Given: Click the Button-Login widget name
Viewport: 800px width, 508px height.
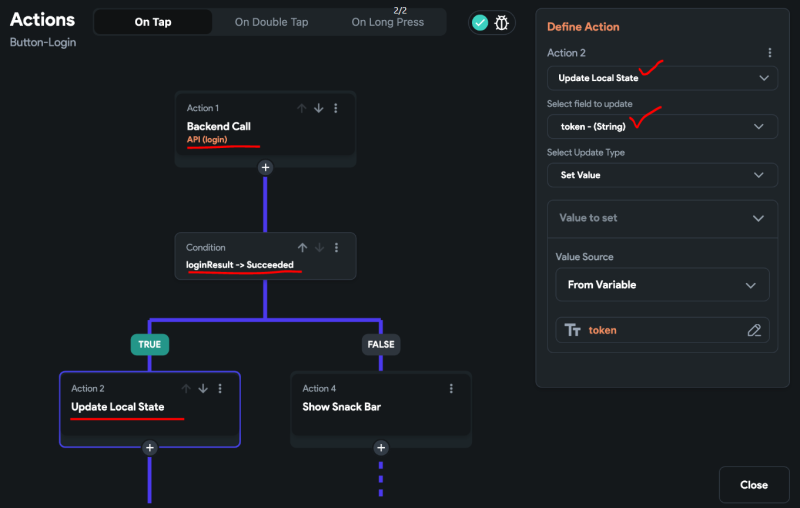Looking at the screenshot, I should (43, 42).
